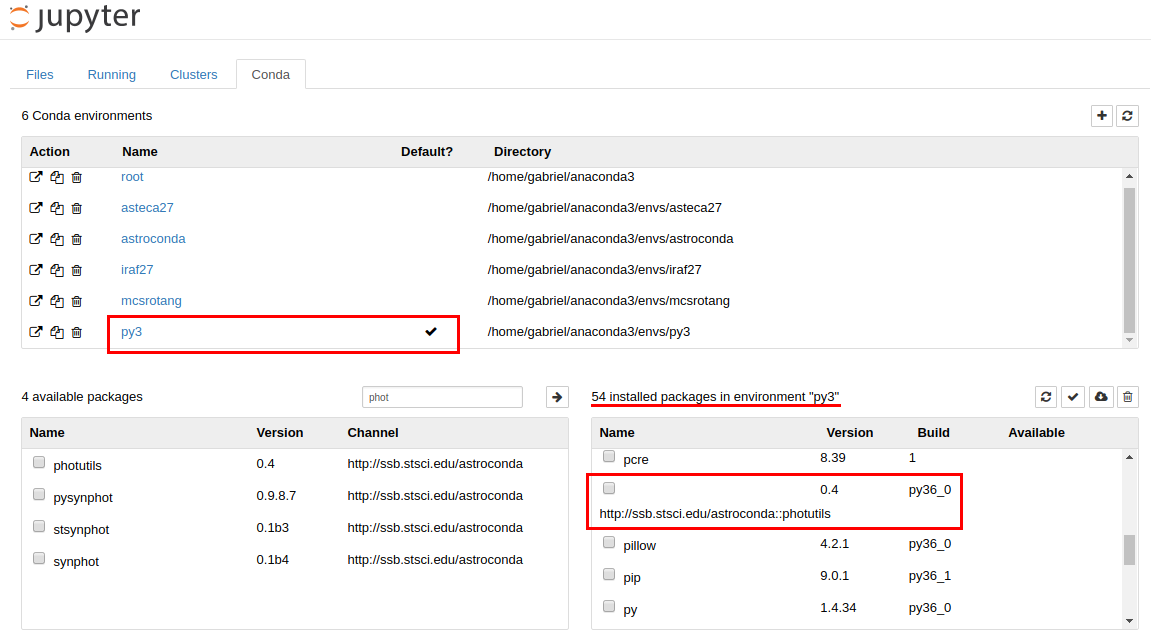Viewport: 1151px width, 638px height.
Task: Click the synphot channel URL cell
Action: coord(435,559)
